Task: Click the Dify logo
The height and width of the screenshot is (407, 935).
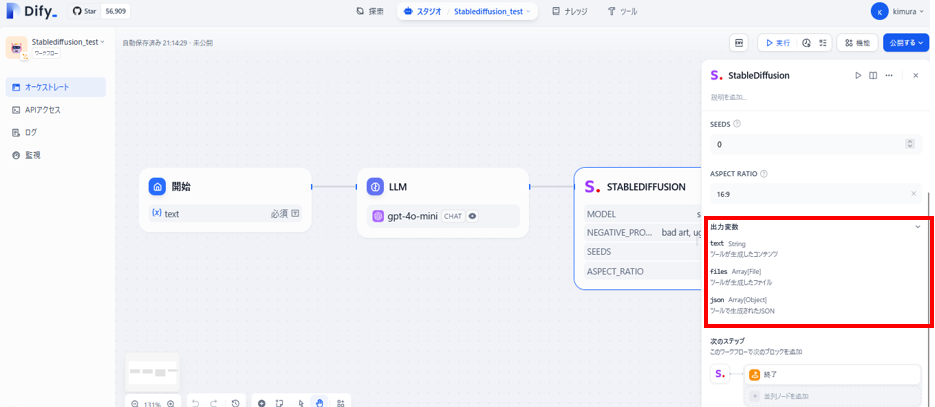Action: (x=32, y=11)
